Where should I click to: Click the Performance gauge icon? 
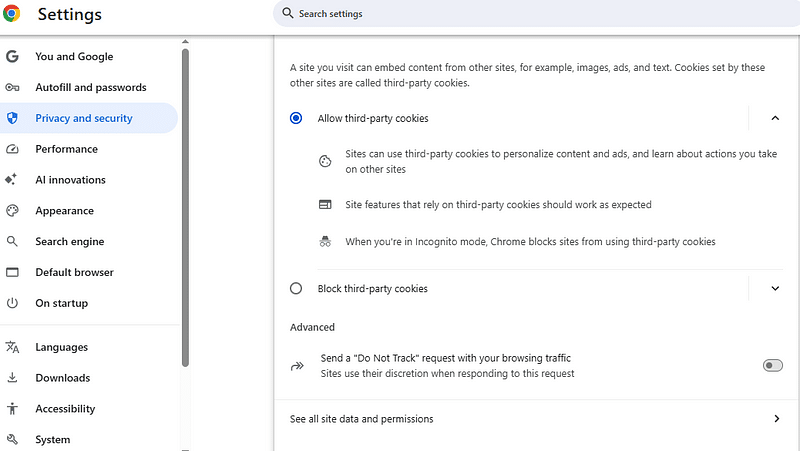coord(13,149)
